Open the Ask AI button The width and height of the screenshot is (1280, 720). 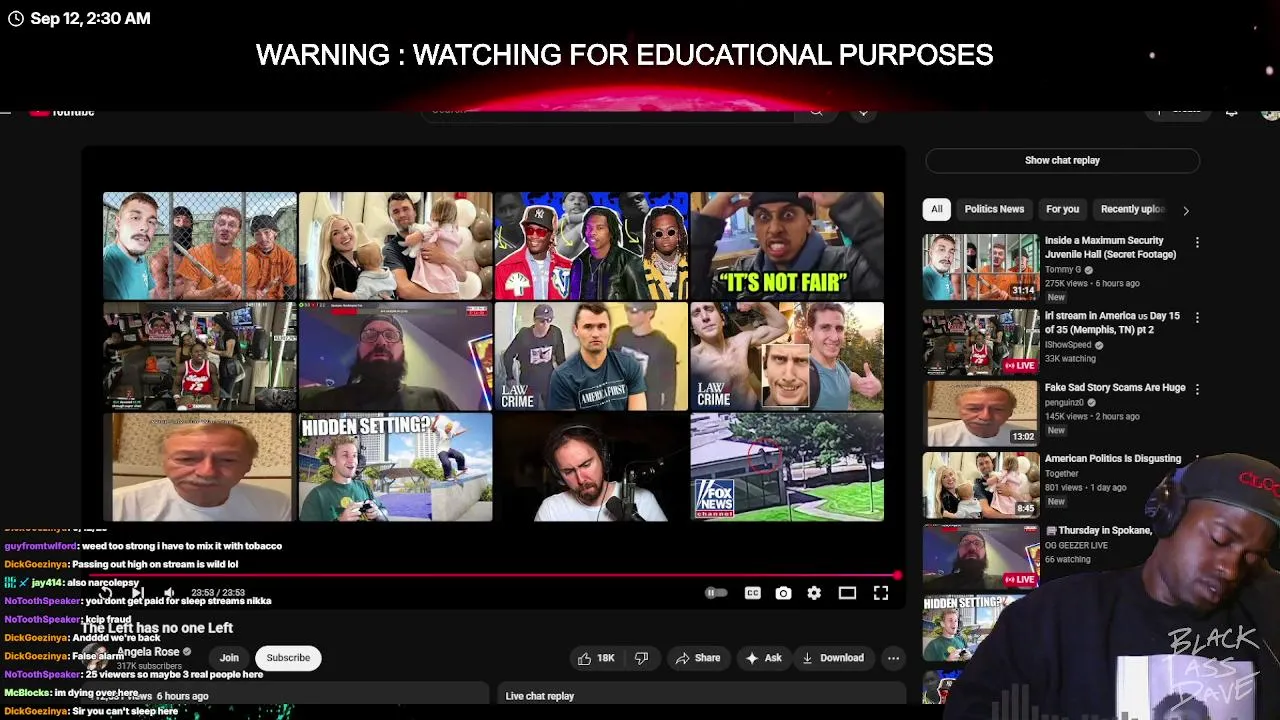click(764, 658)
